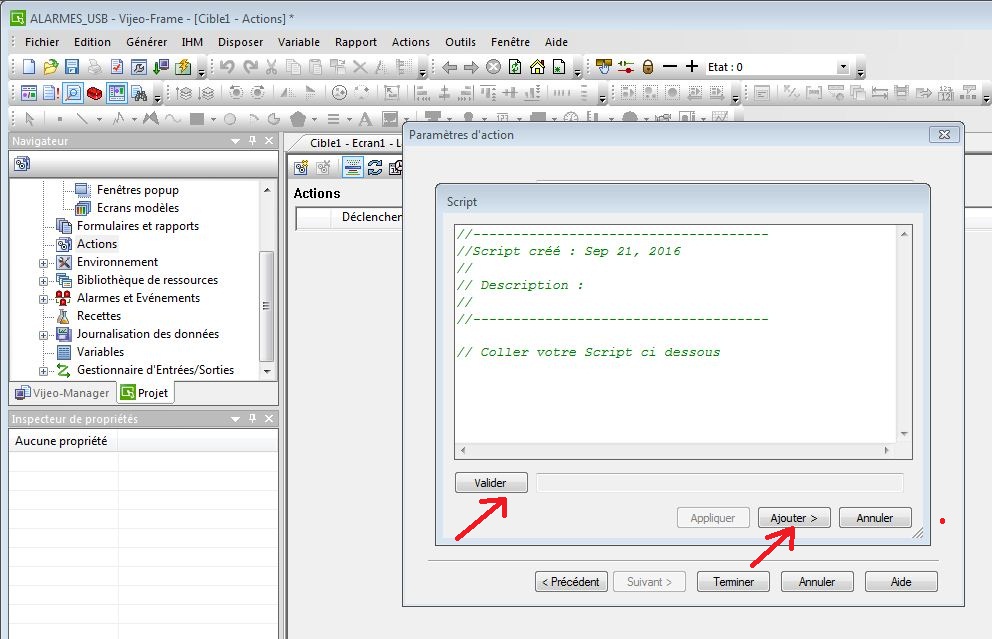
Task: Click the Save floppy disk toolbar icon
Action: point(72,67)
